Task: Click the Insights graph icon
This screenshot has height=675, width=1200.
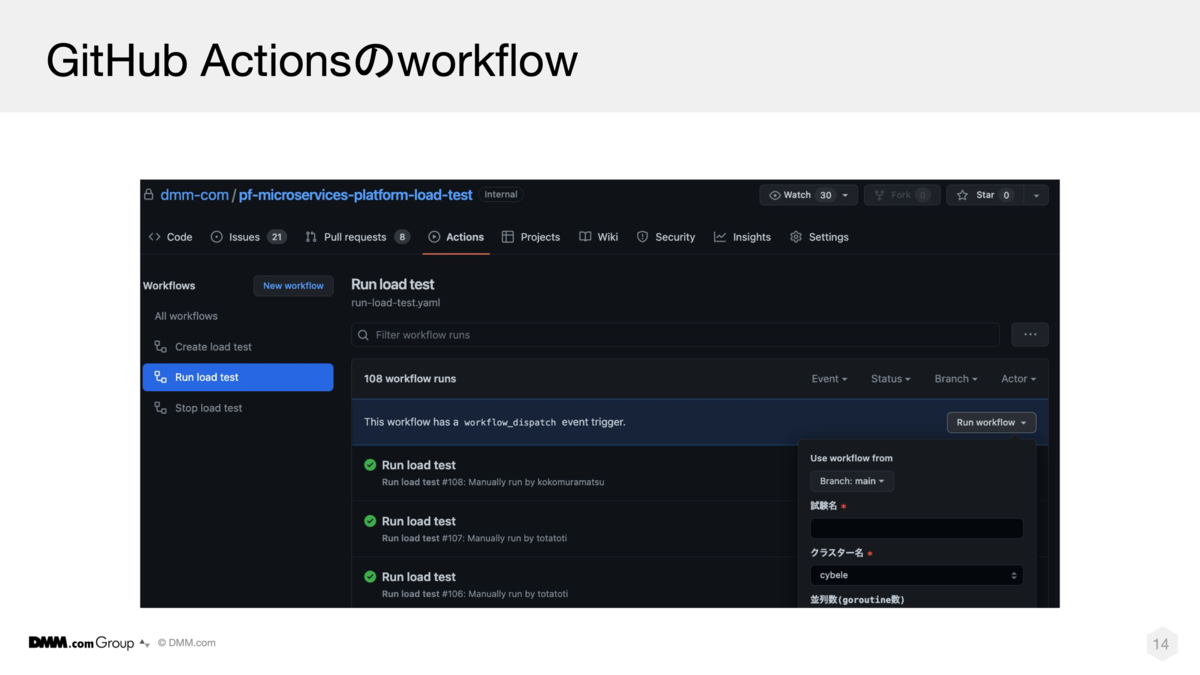Action: coord(720,237)
